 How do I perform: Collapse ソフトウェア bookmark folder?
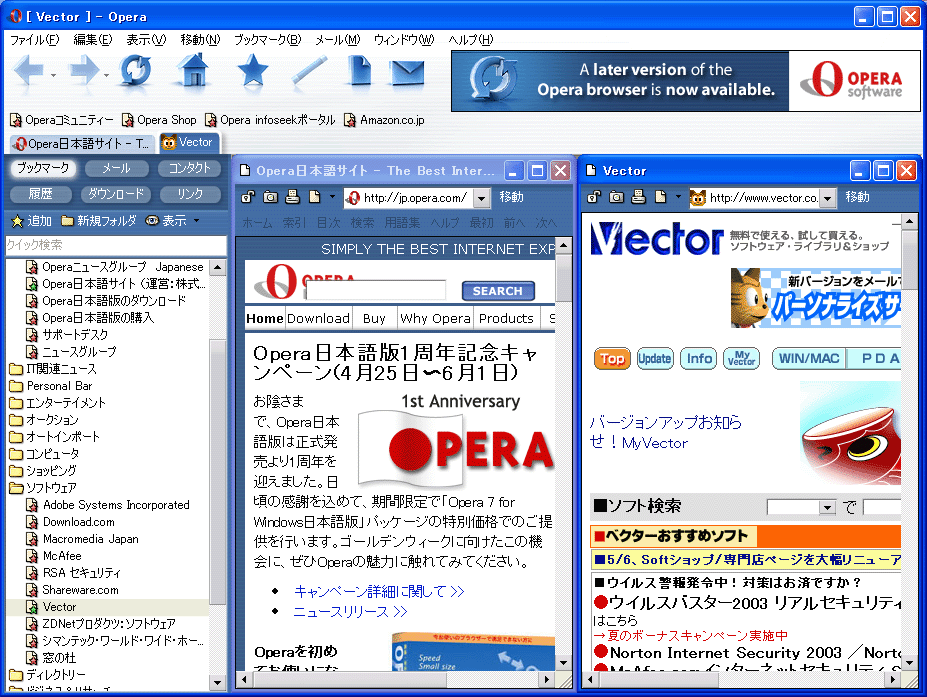(43, 488)
